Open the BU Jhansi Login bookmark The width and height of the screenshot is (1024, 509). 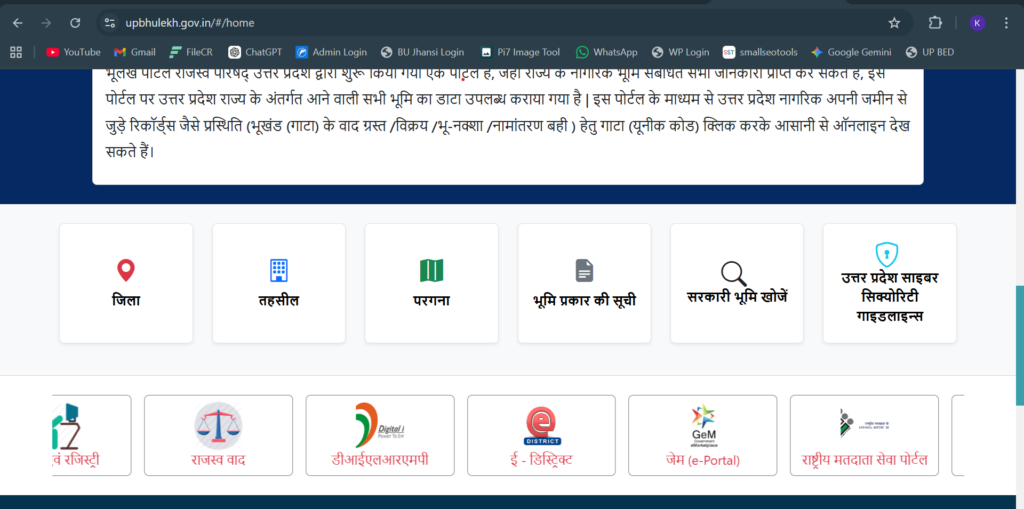point(422,52)
